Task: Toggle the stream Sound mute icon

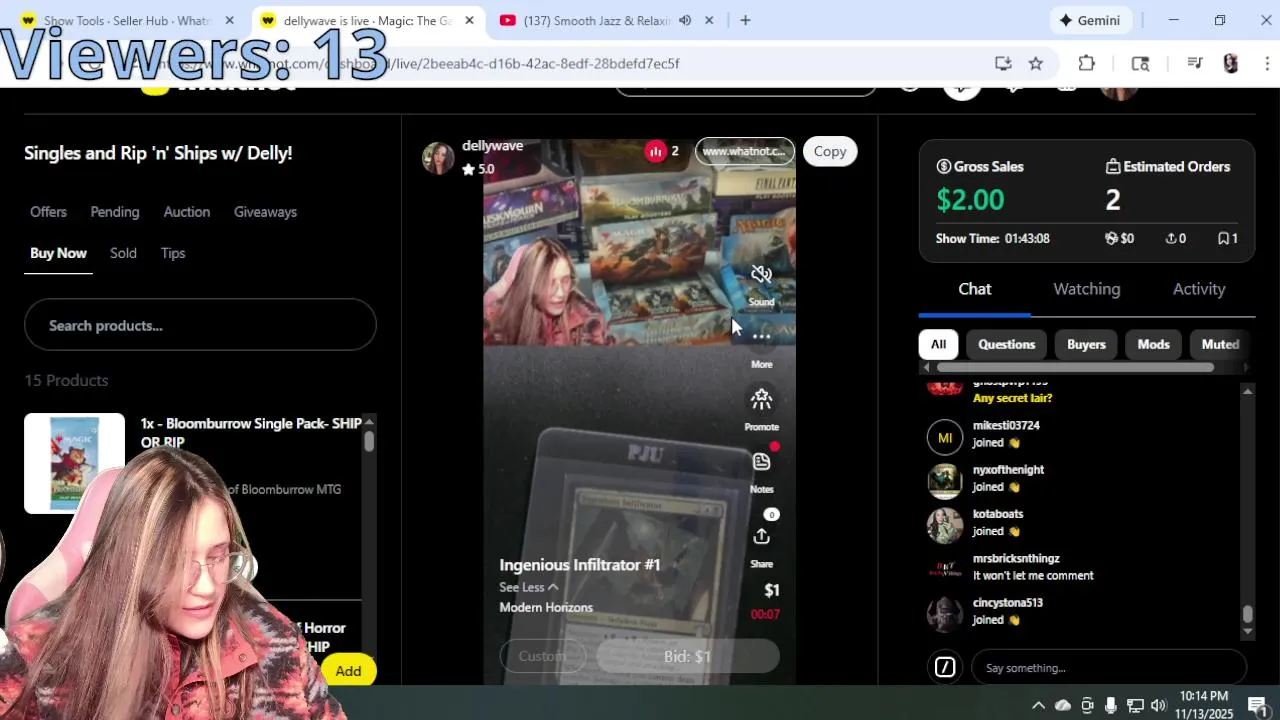Action: pyautogui.click(x=761, y=274)
